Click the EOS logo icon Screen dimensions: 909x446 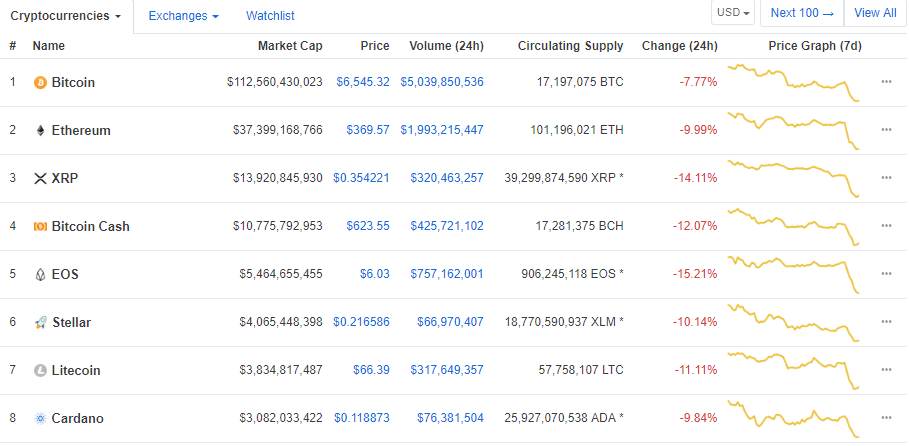(40, 274)
